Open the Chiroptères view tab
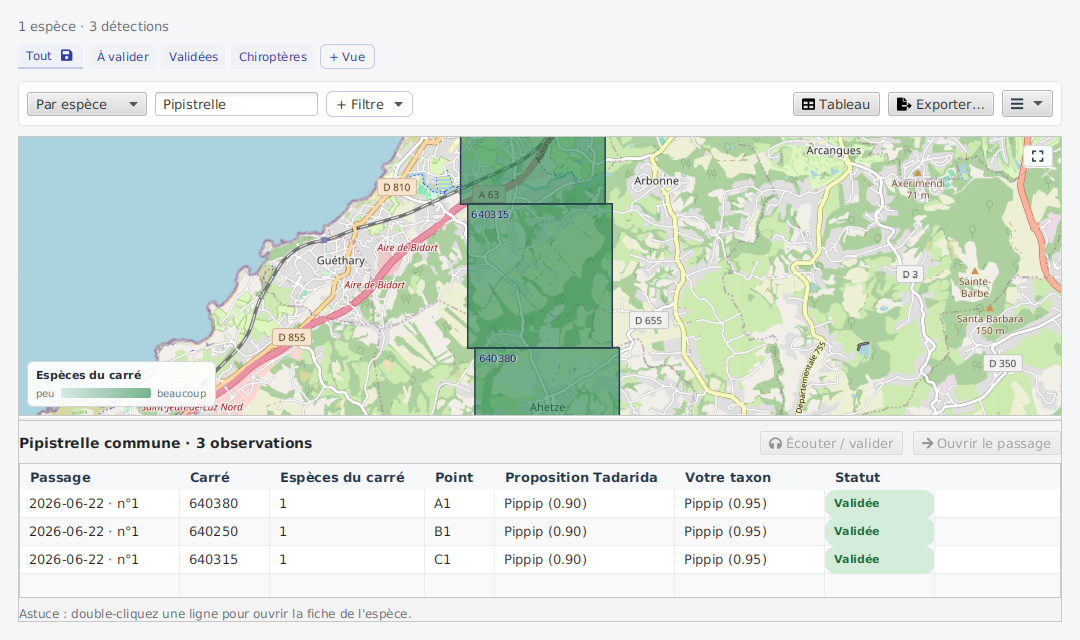The height and width of the screenshot is (640, 1080). click(273, 56)
